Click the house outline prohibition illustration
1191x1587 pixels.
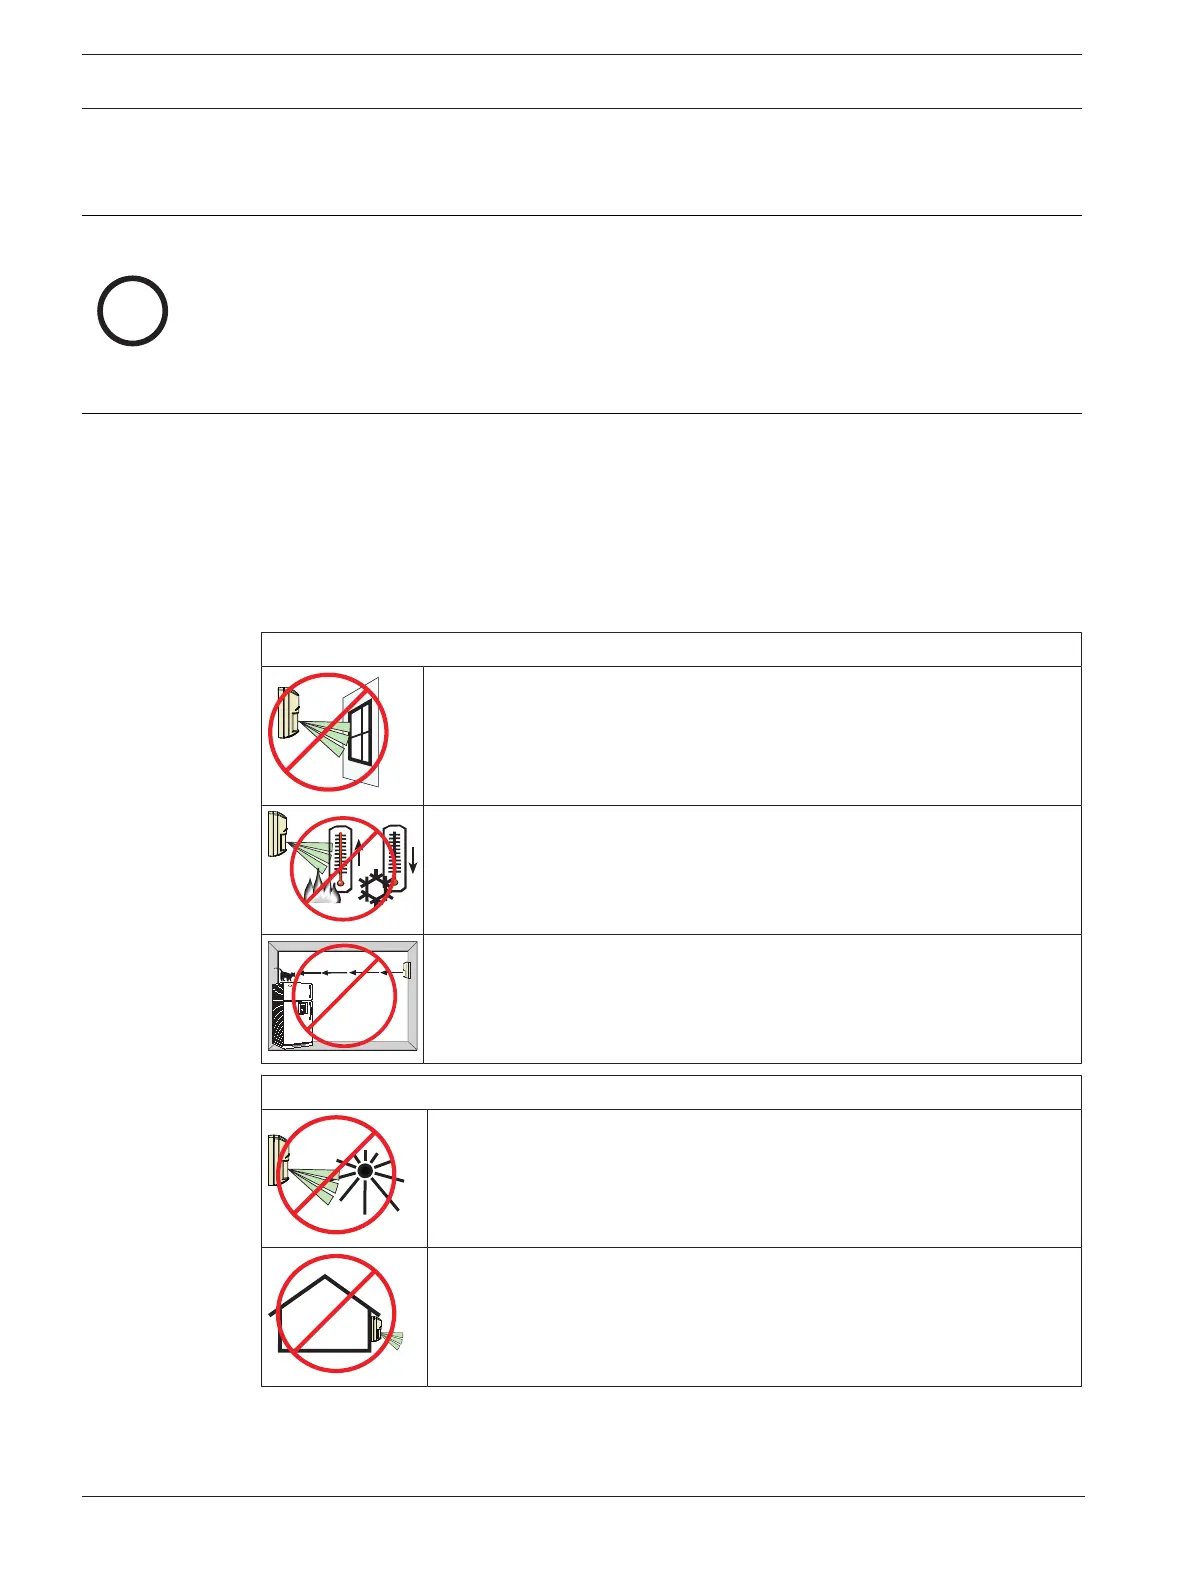(335, 1313)
